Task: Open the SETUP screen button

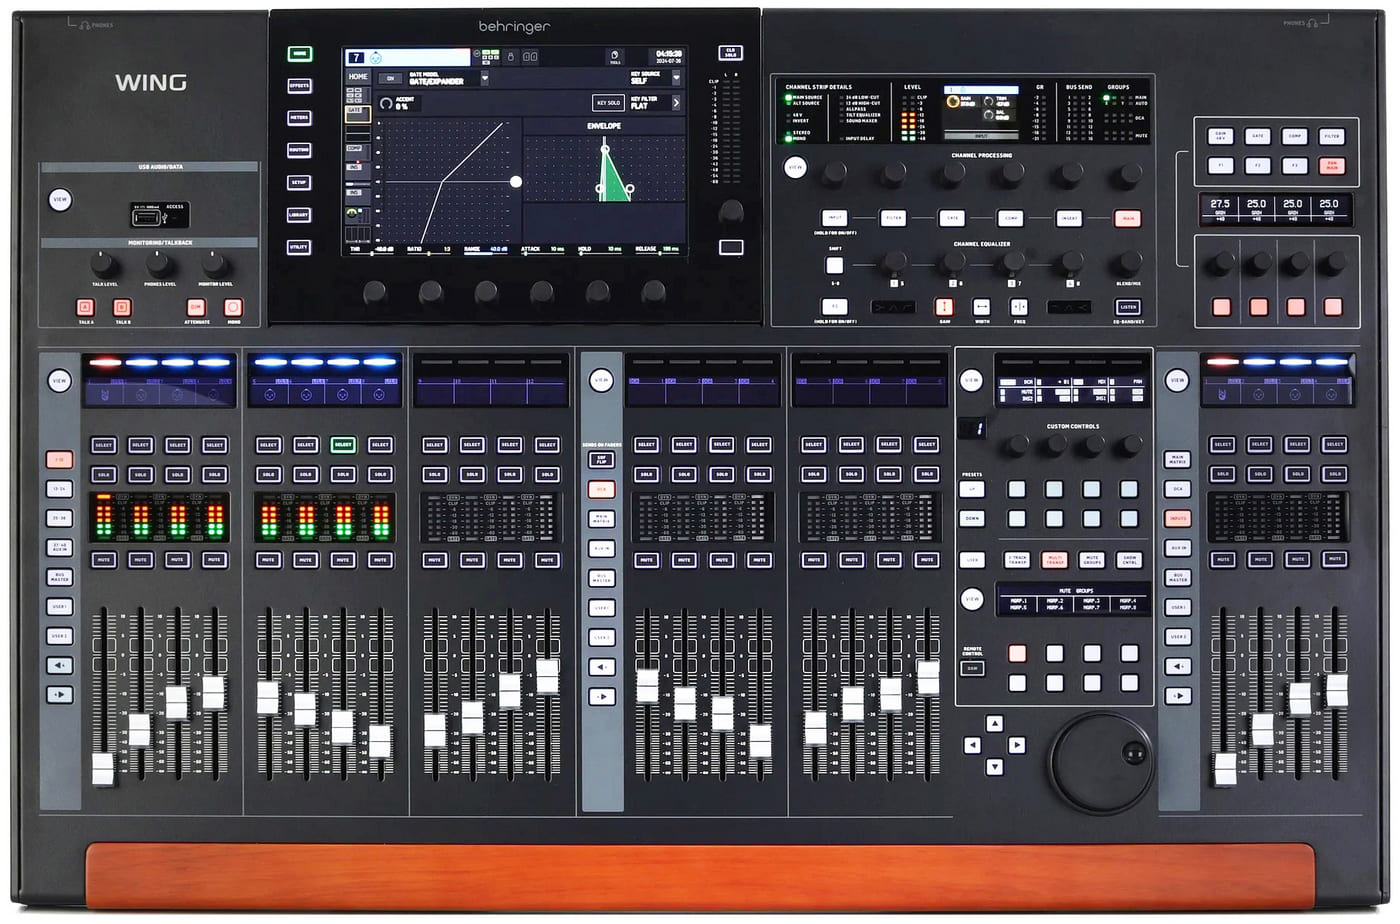Action: point(299,183)
